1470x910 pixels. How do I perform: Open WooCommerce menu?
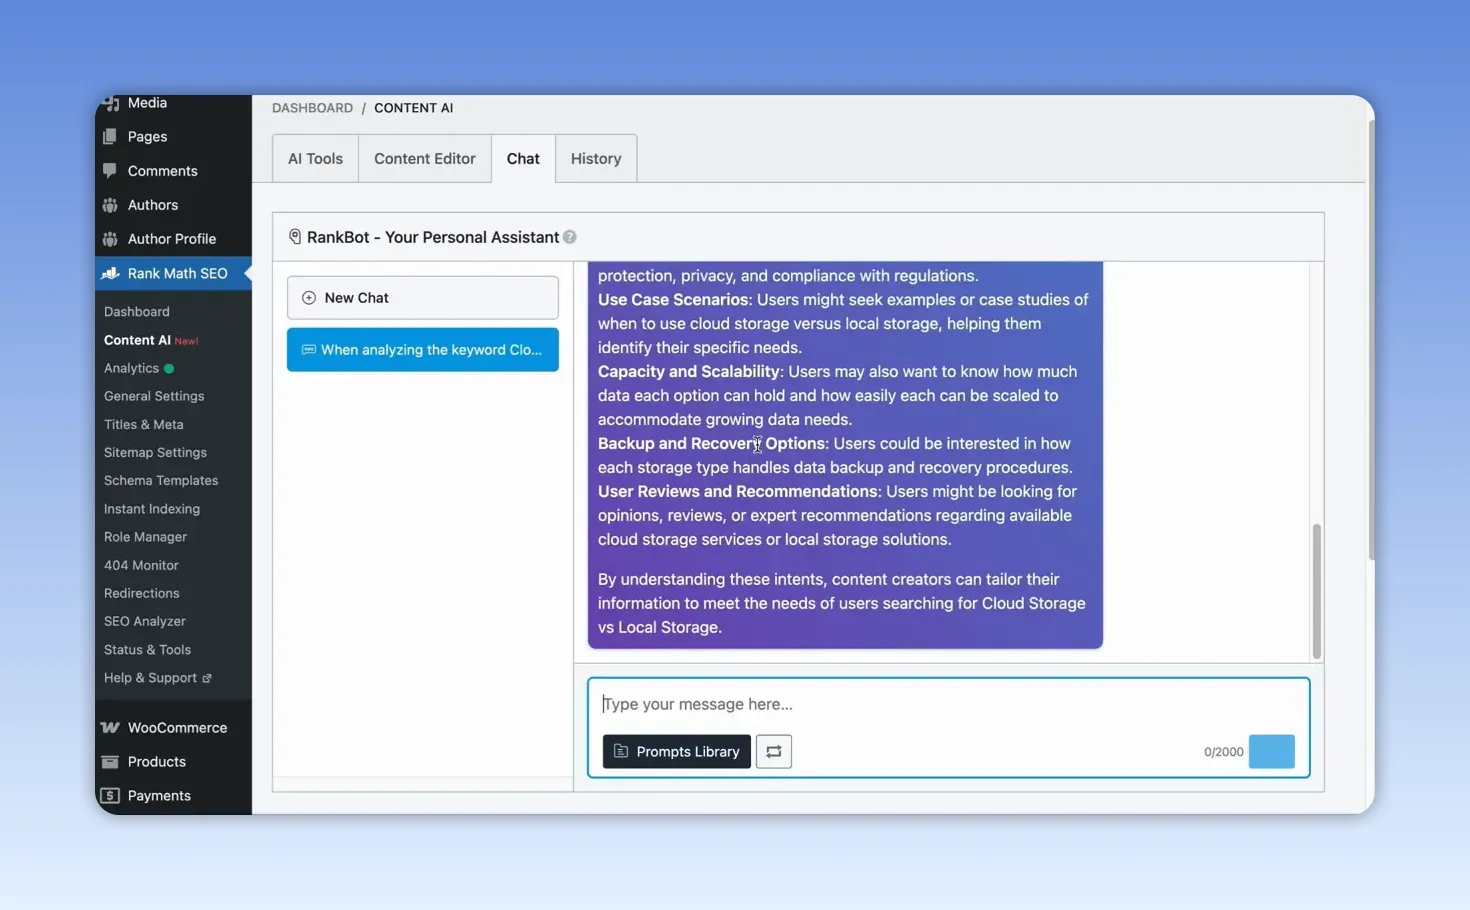(173, 728)
